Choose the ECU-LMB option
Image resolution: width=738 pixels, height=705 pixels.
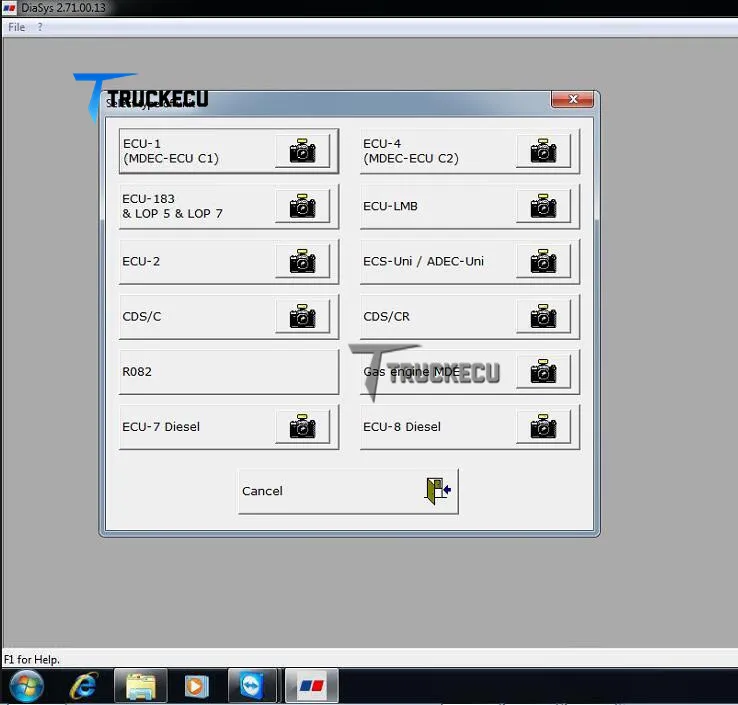coord(470,206)
